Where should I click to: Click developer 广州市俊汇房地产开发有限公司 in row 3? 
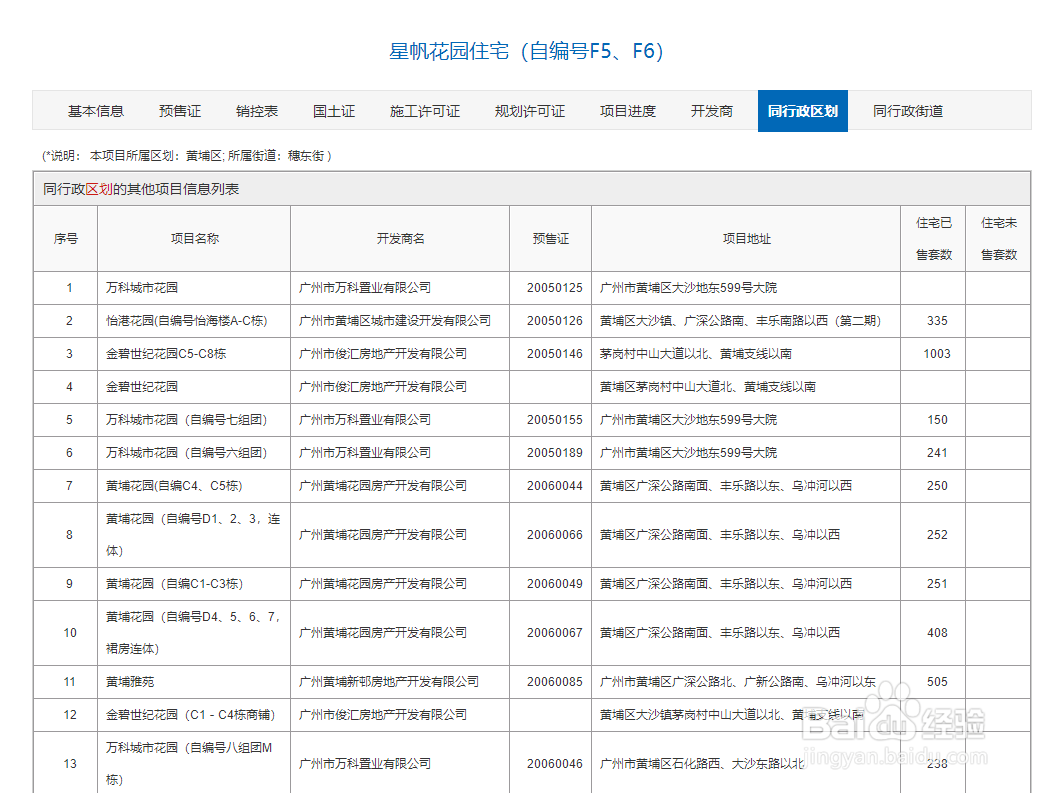click(383, 354)
